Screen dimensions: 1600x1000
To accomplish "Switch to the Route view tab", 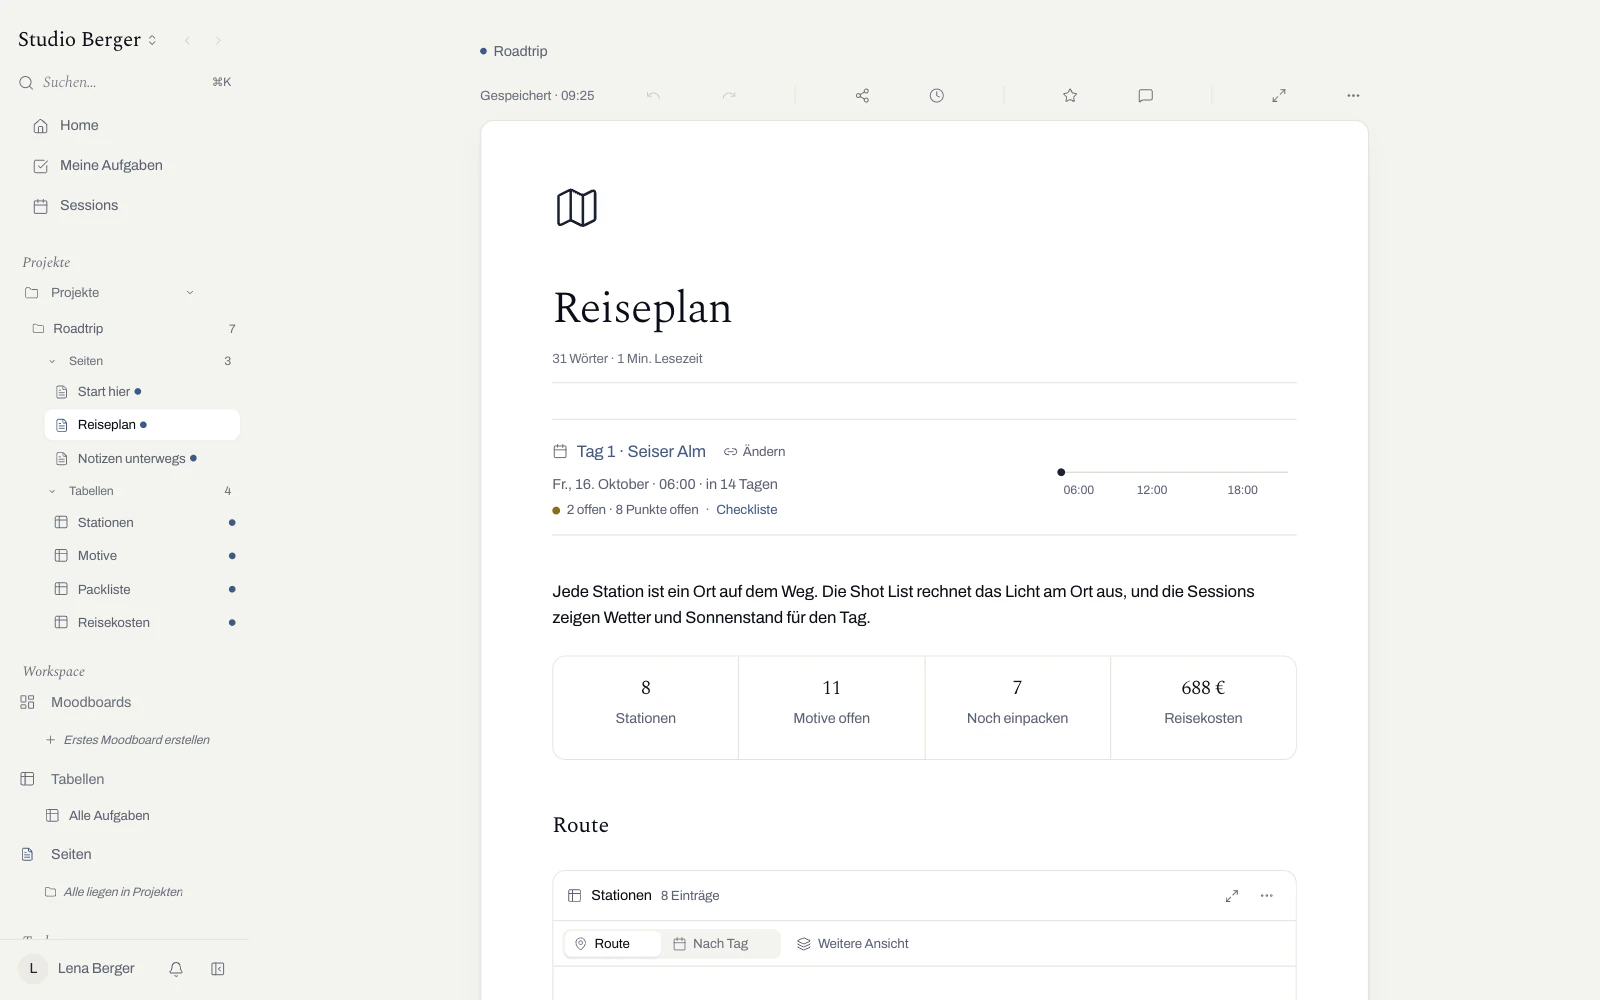I will [x=612, y=944].
